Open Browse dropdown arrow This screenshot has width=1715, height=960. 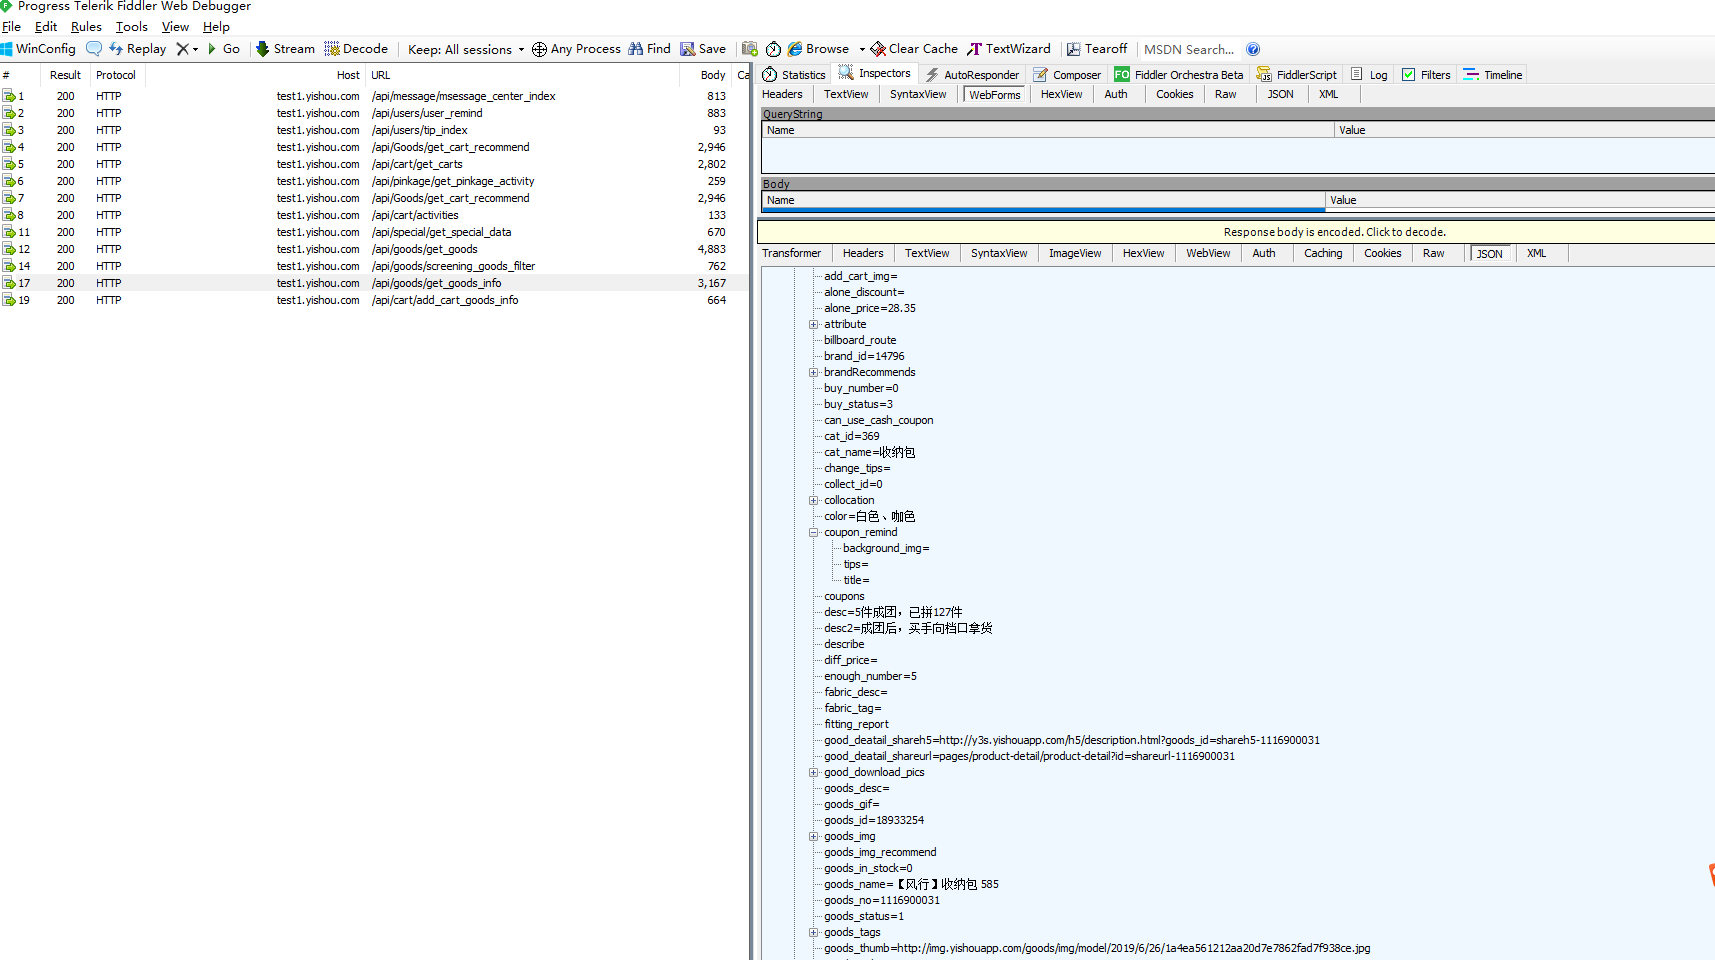[x=862, y=49]
